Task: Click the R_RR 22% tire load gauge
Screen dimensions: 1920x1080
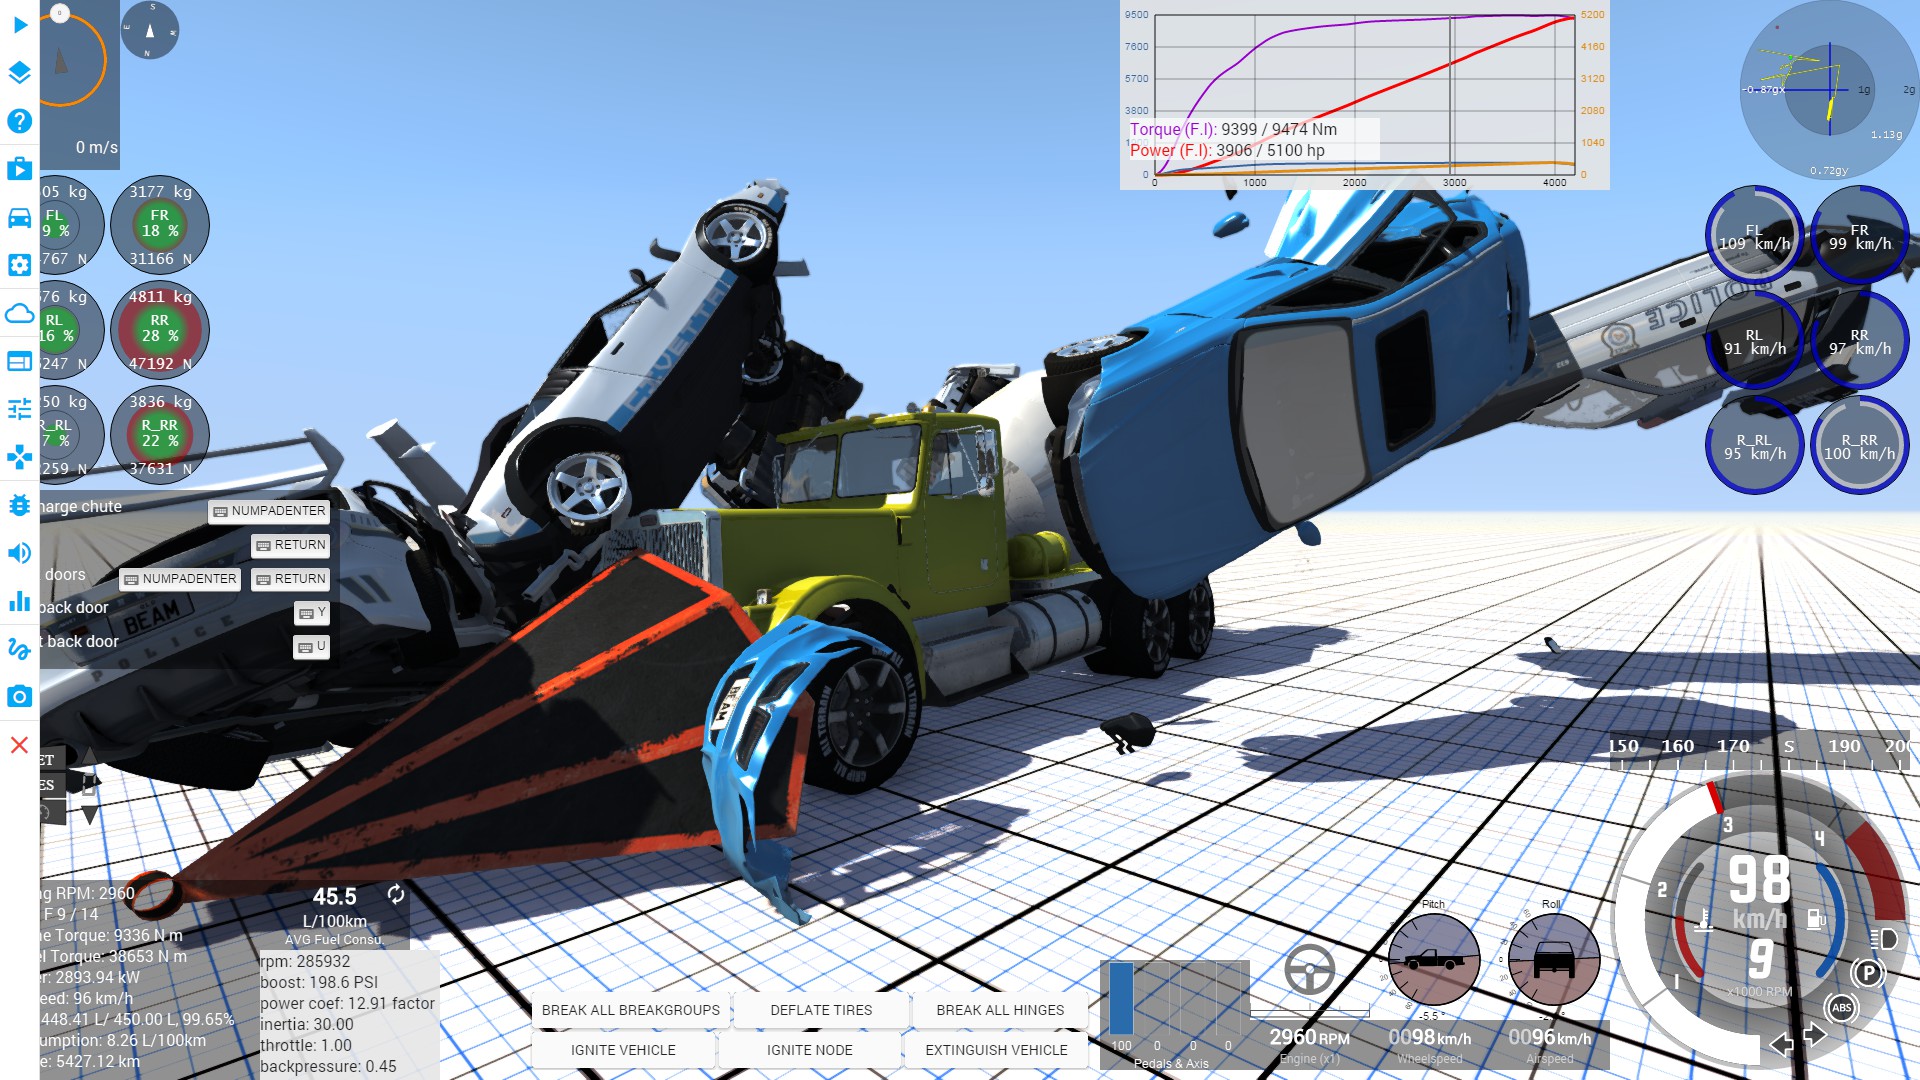Action: tap(159, 434)
